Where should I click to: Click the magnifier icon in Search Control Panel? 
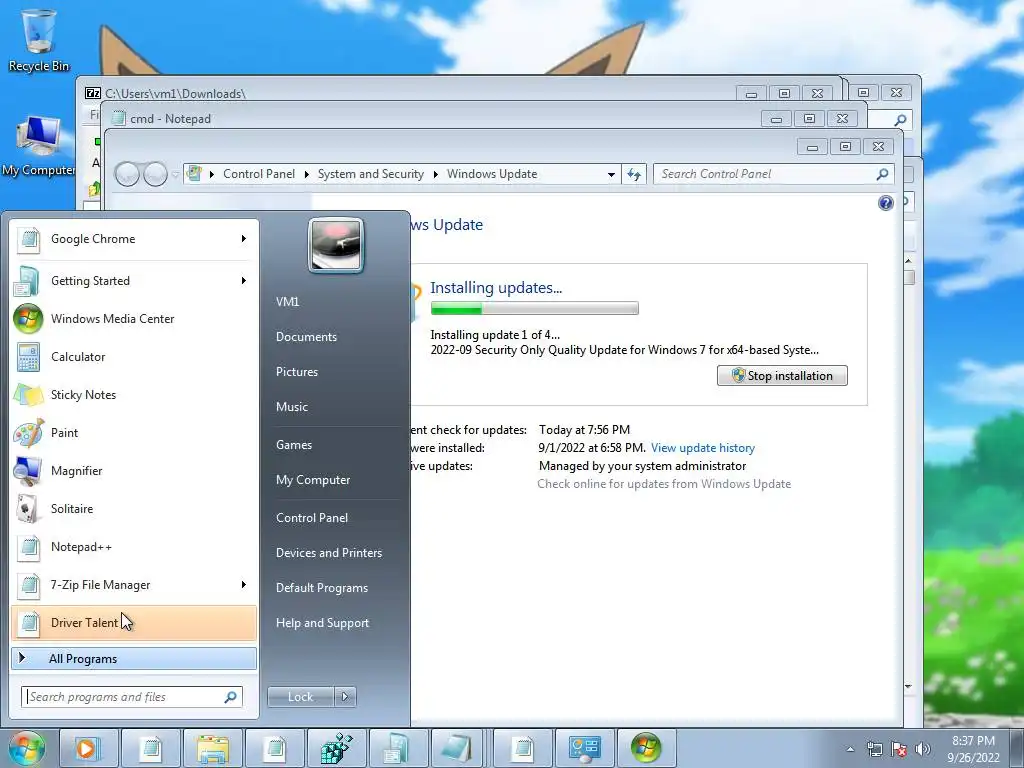pyautogui.click(x=882, y=174)
